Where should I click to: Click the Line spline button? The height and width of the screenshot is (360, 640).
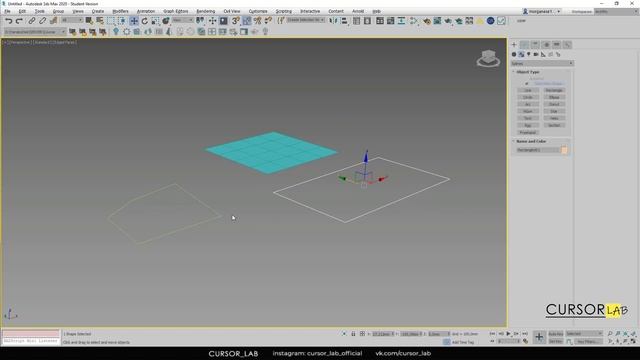coord(528,90)
